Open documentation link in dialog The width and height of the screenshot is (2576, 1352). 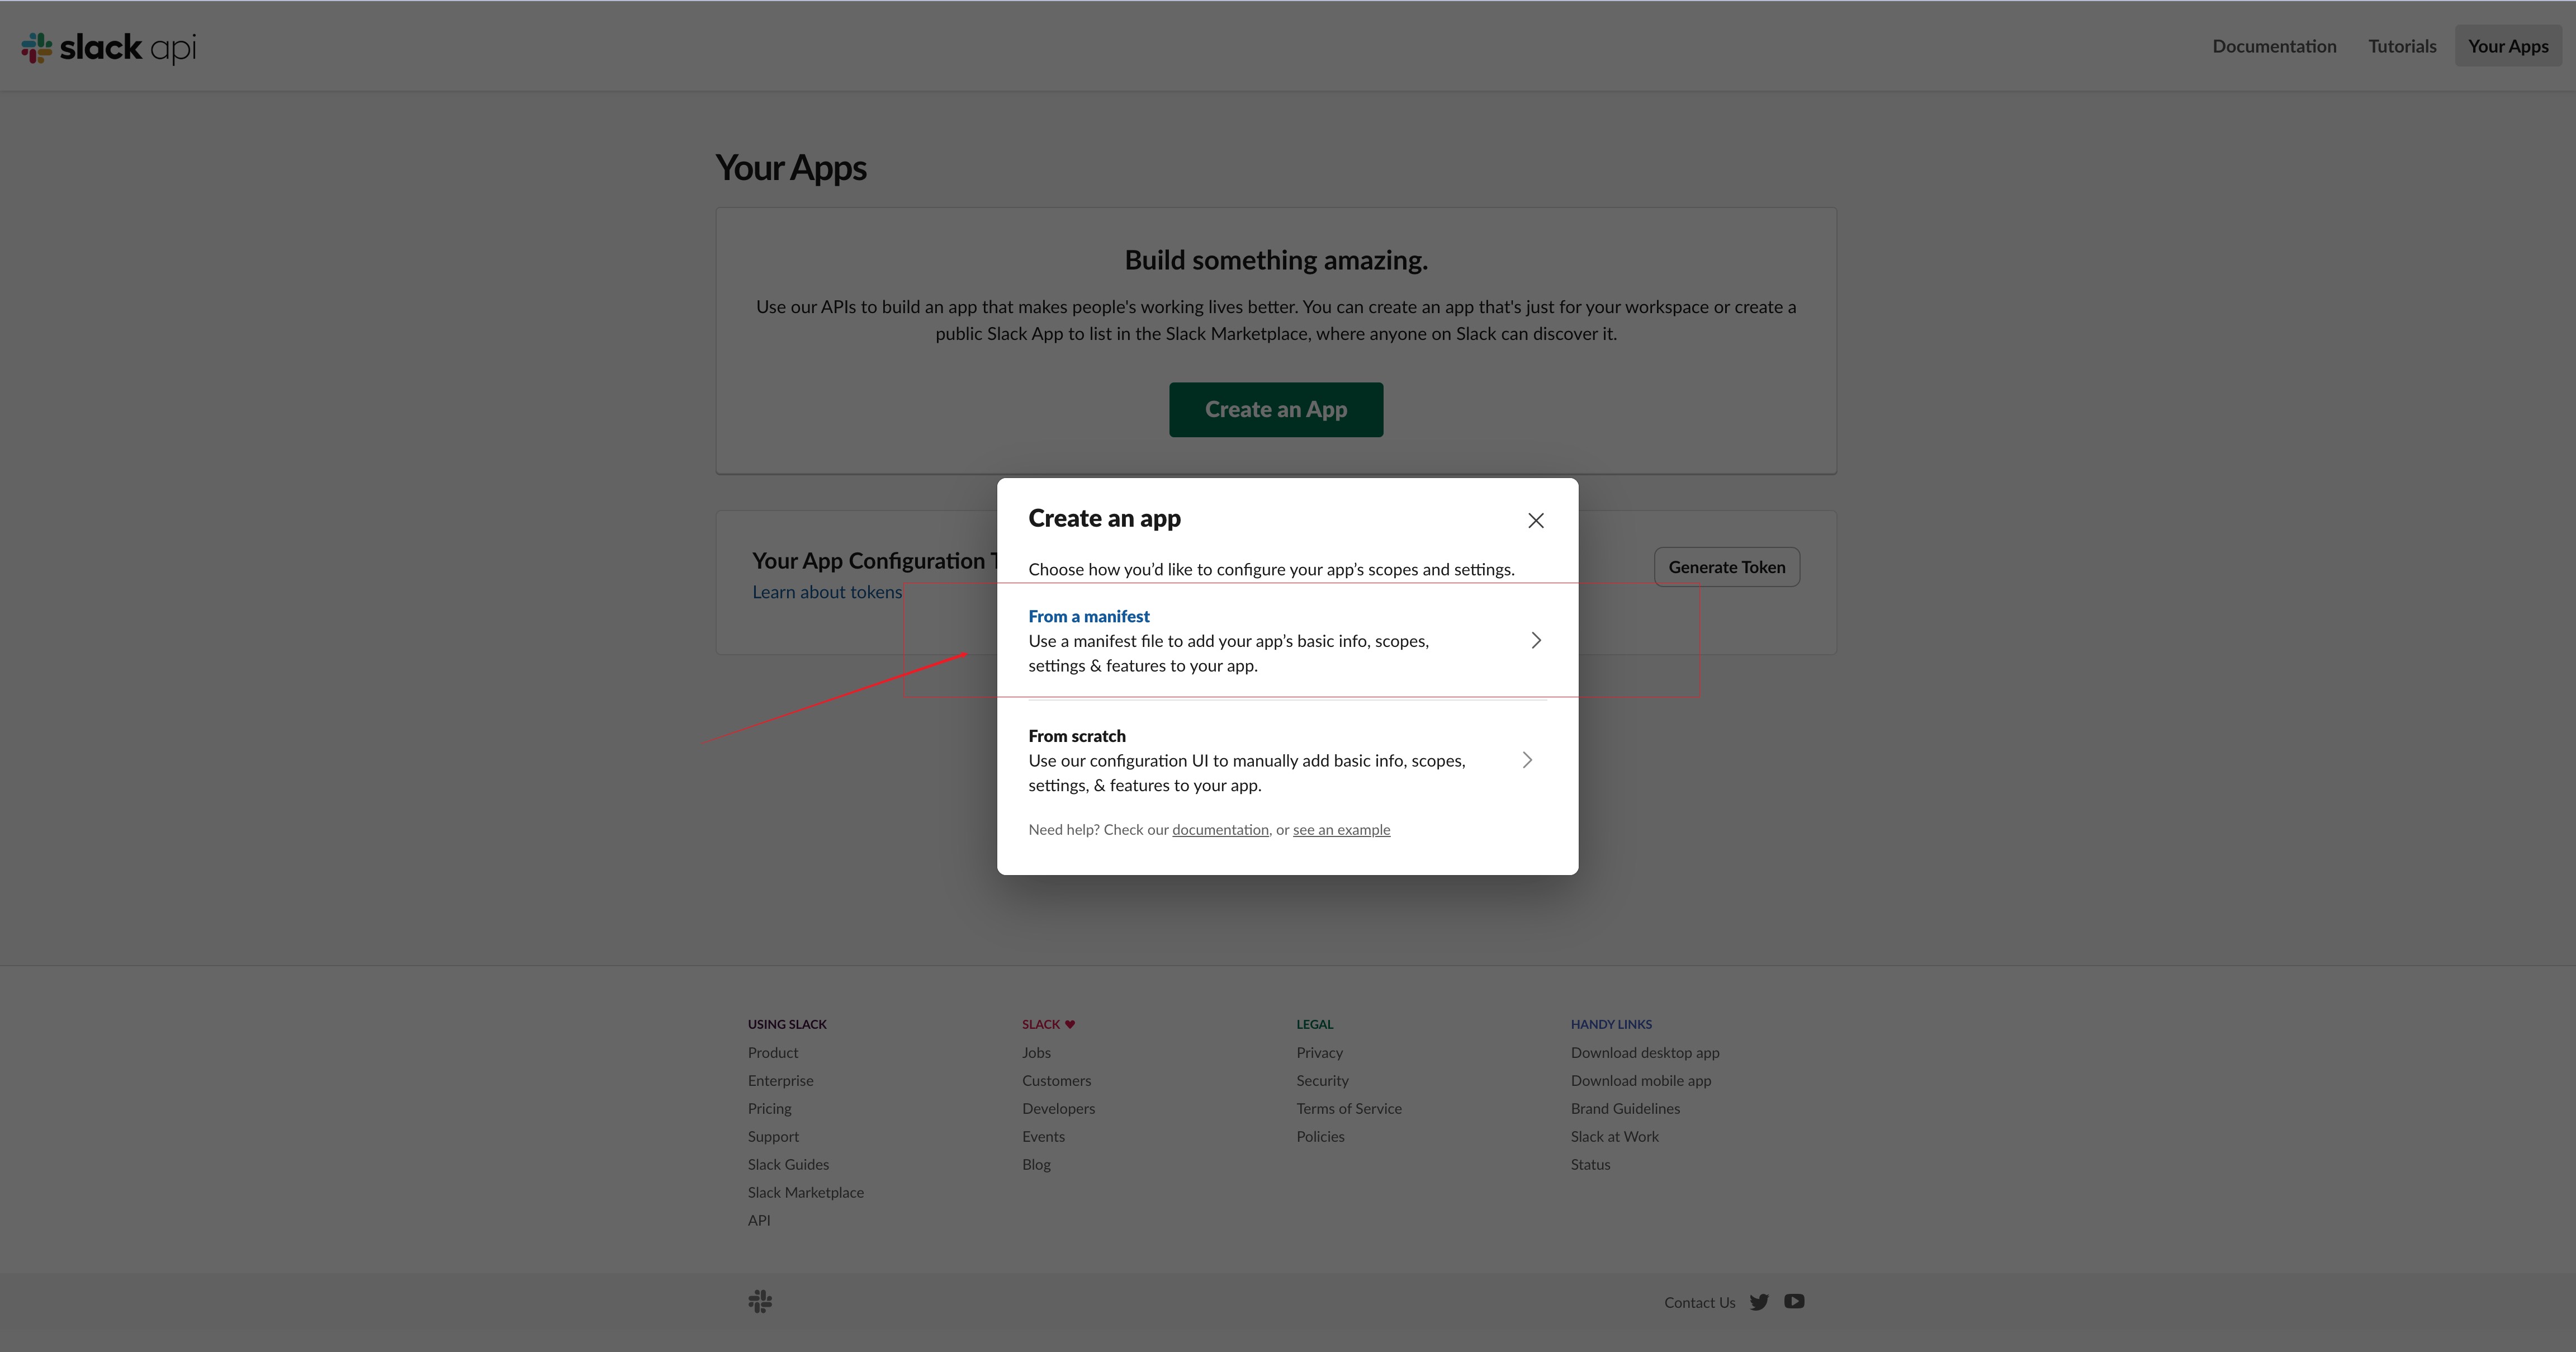tap(1220, 830)
